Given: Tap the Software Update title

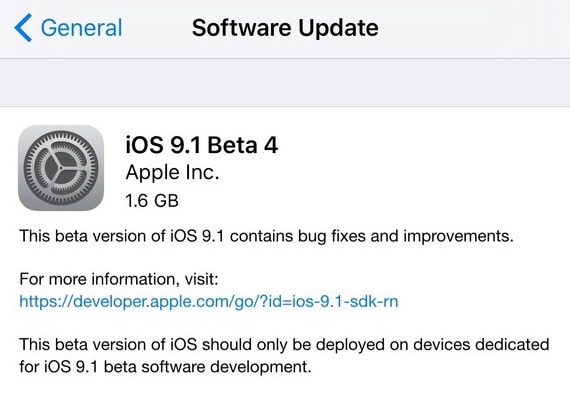Looking at the screenshot, I should (x=285, y=28).
